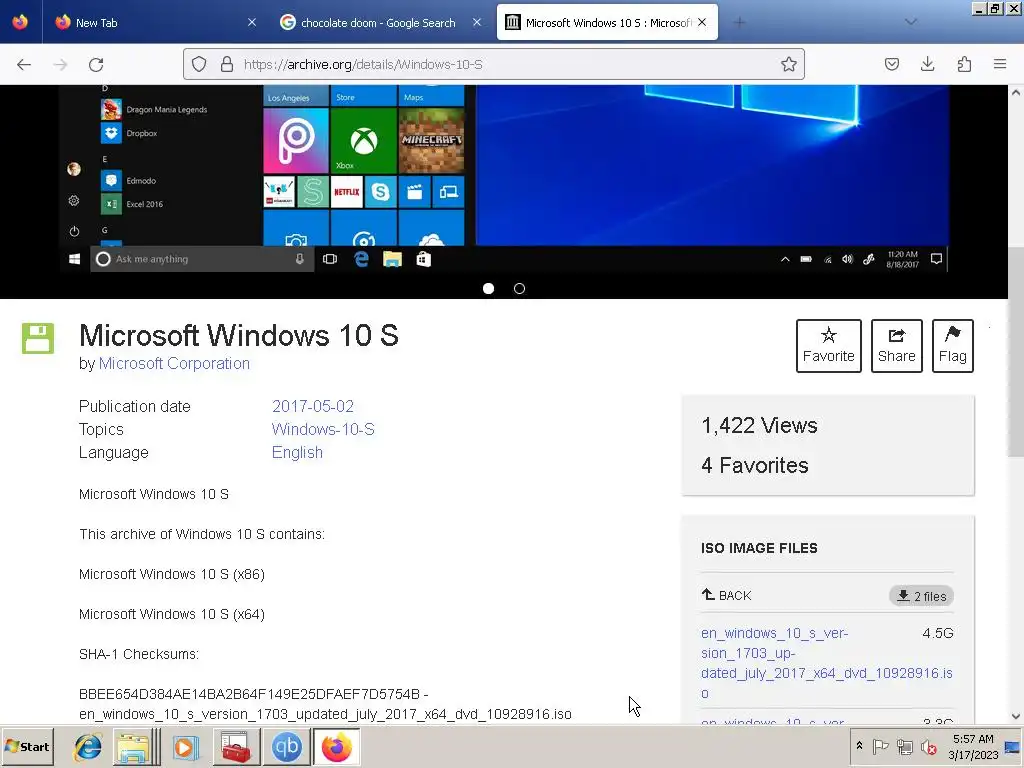Click the 4.5G file size text
The image size is (1024, 768).
tap(938, 633)
